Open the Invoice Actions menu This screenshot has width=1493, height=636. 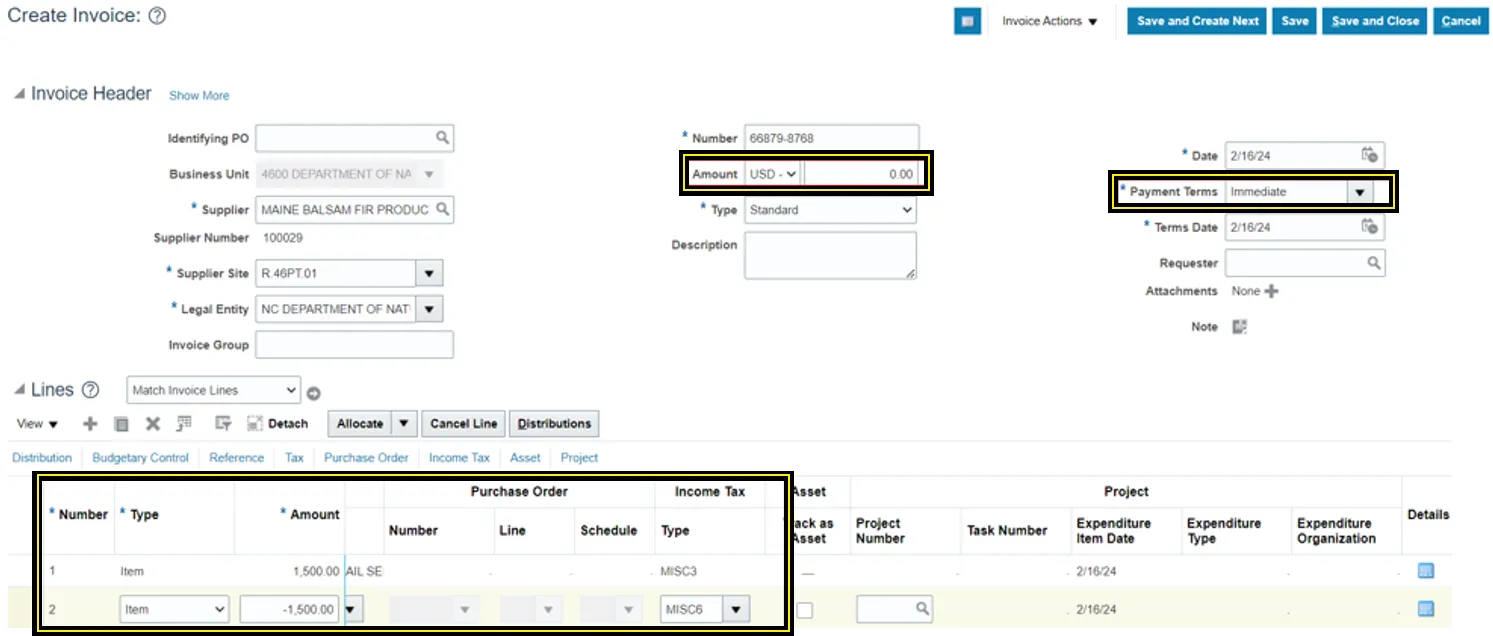tap(1049, 21)
